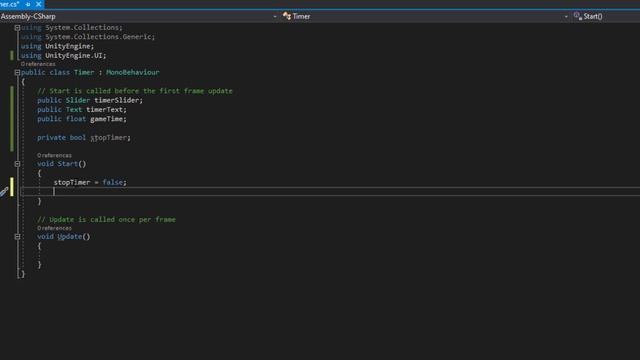Close the Timer.cs tab
The height and width of the screenshot is (360, 640).
click(38, 4)
